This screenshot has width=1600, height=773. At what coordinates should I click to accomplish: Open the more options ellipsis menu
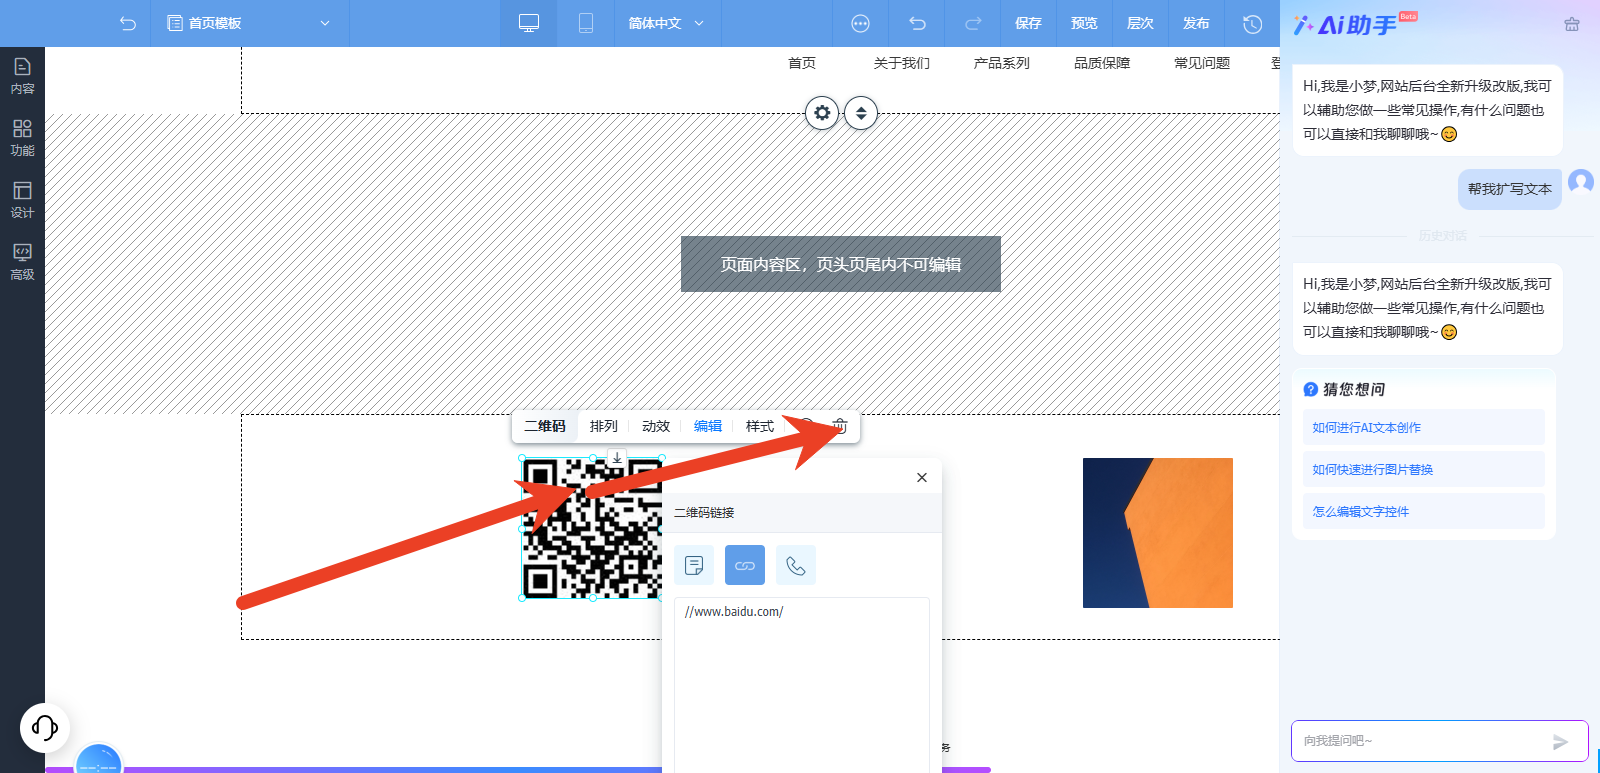click(860, 23)
